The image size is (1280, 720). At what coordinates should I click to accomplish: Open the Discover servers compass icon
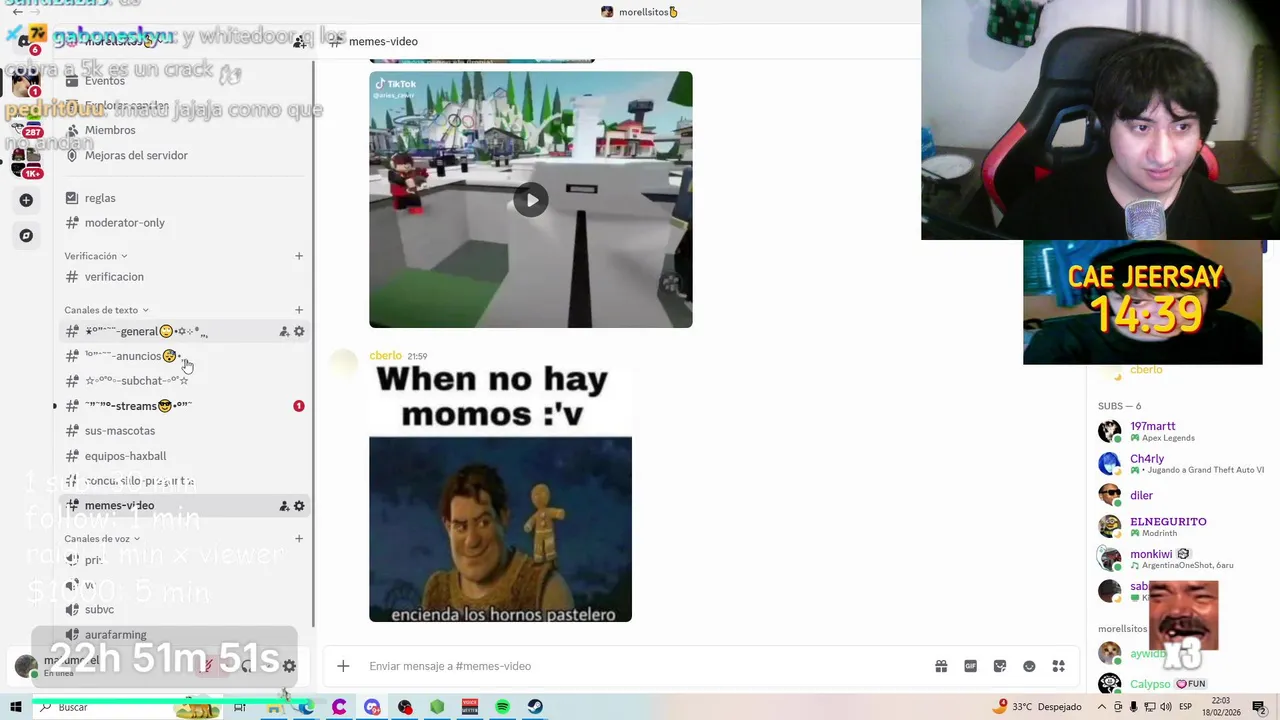[x=26, y=236]
